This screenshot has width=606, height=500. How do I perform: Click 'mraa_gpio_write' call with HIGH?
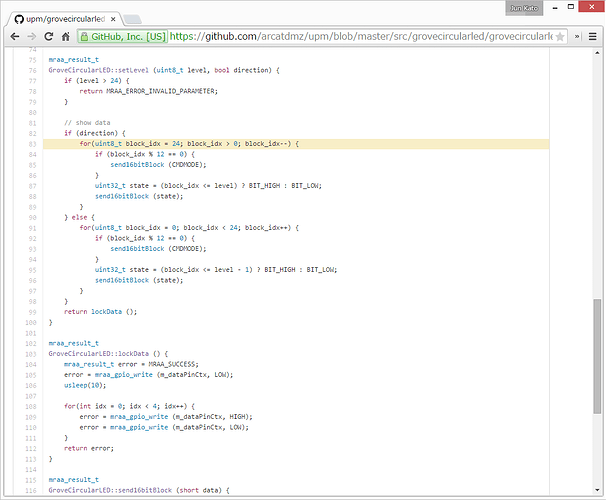[x=139, y=417]
